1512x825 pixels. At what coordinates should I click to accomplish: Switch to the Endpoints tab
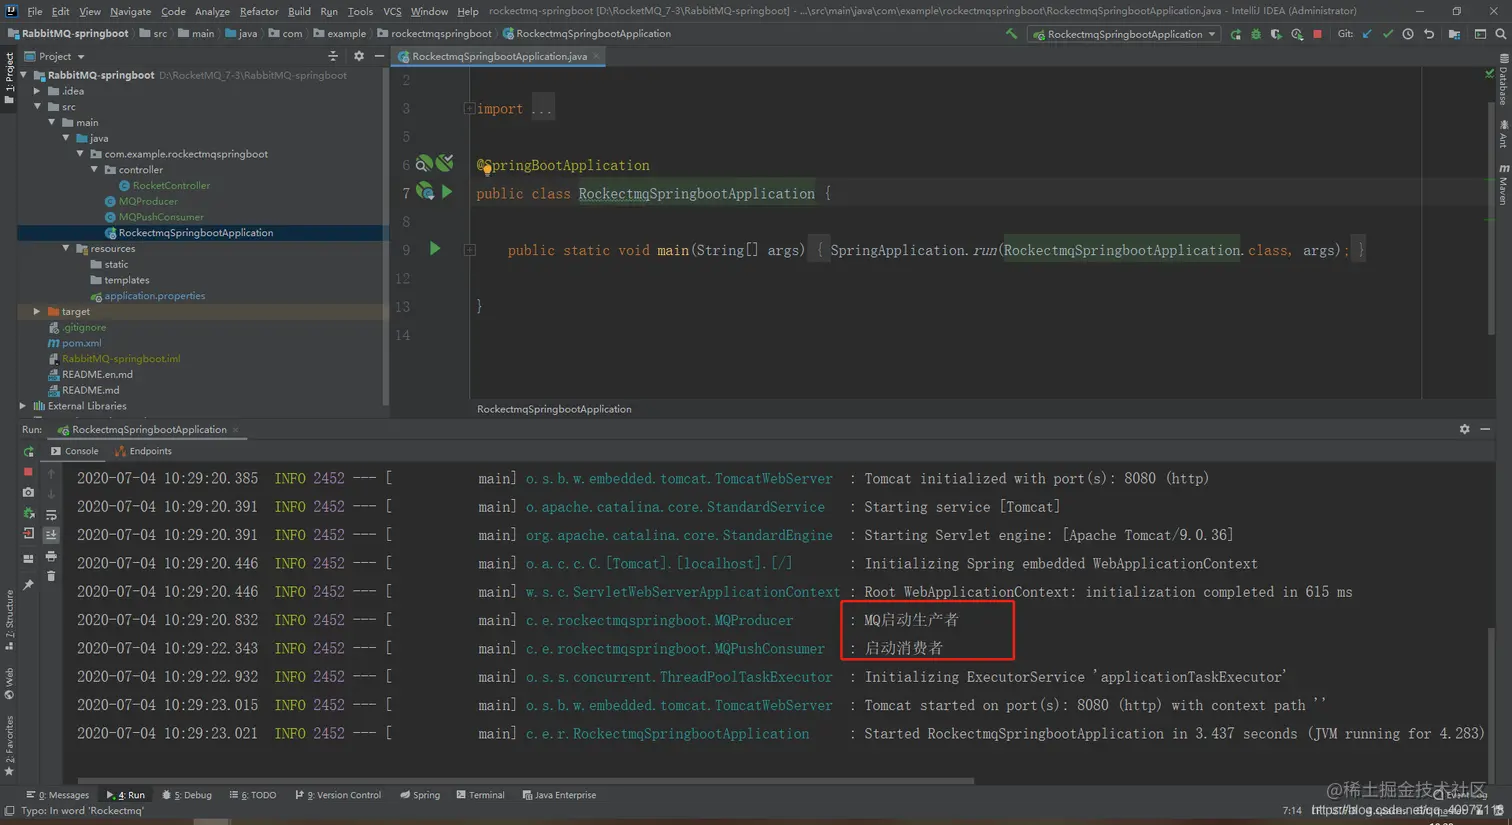[144, 451]
